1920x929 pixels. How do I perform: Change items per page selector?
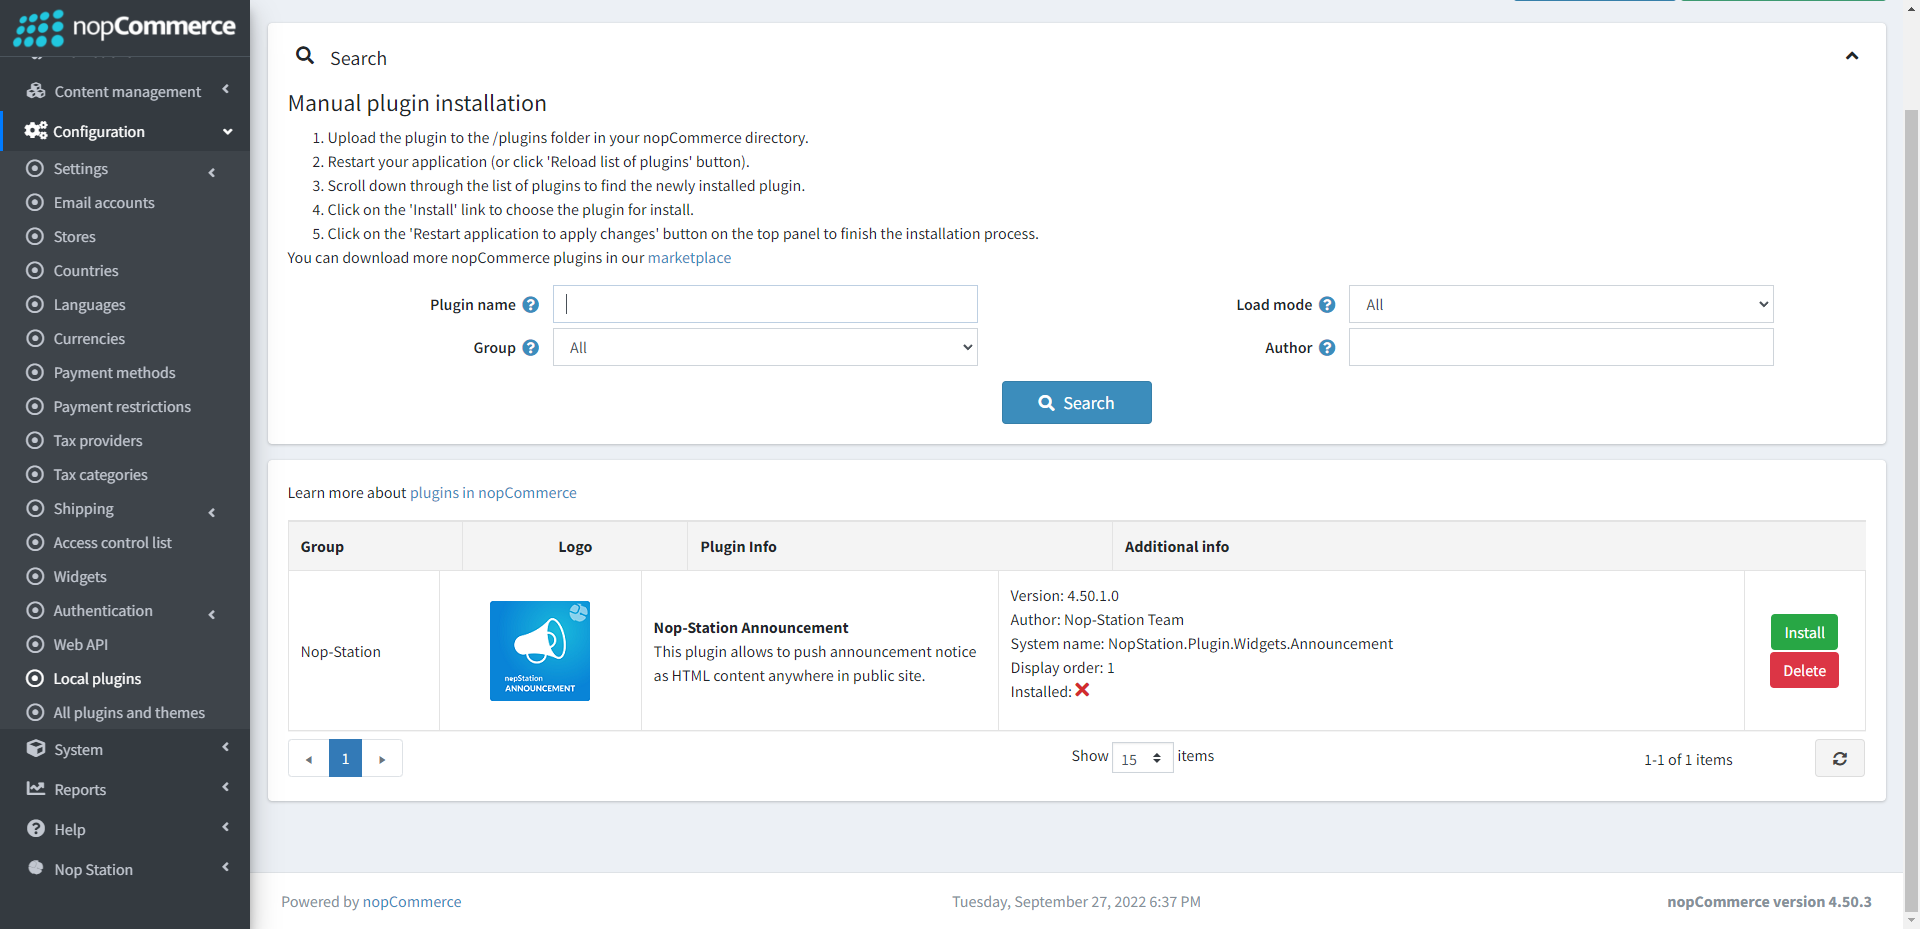[1142, 759]
